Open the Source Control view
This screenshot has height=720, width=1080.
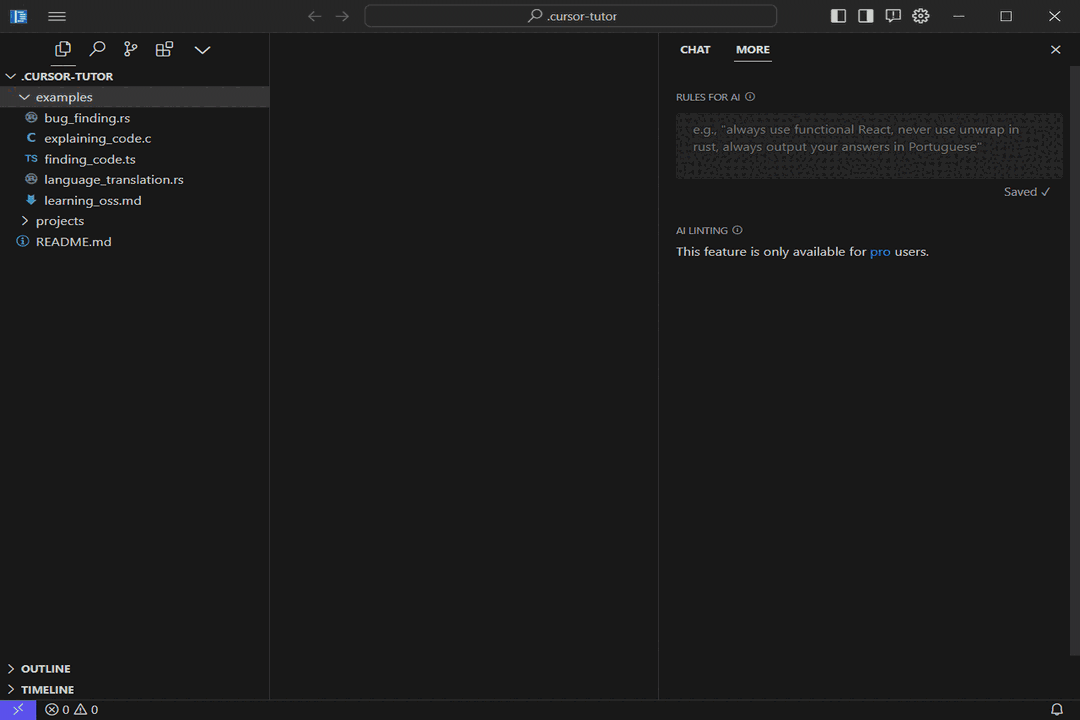pos(130,48)
